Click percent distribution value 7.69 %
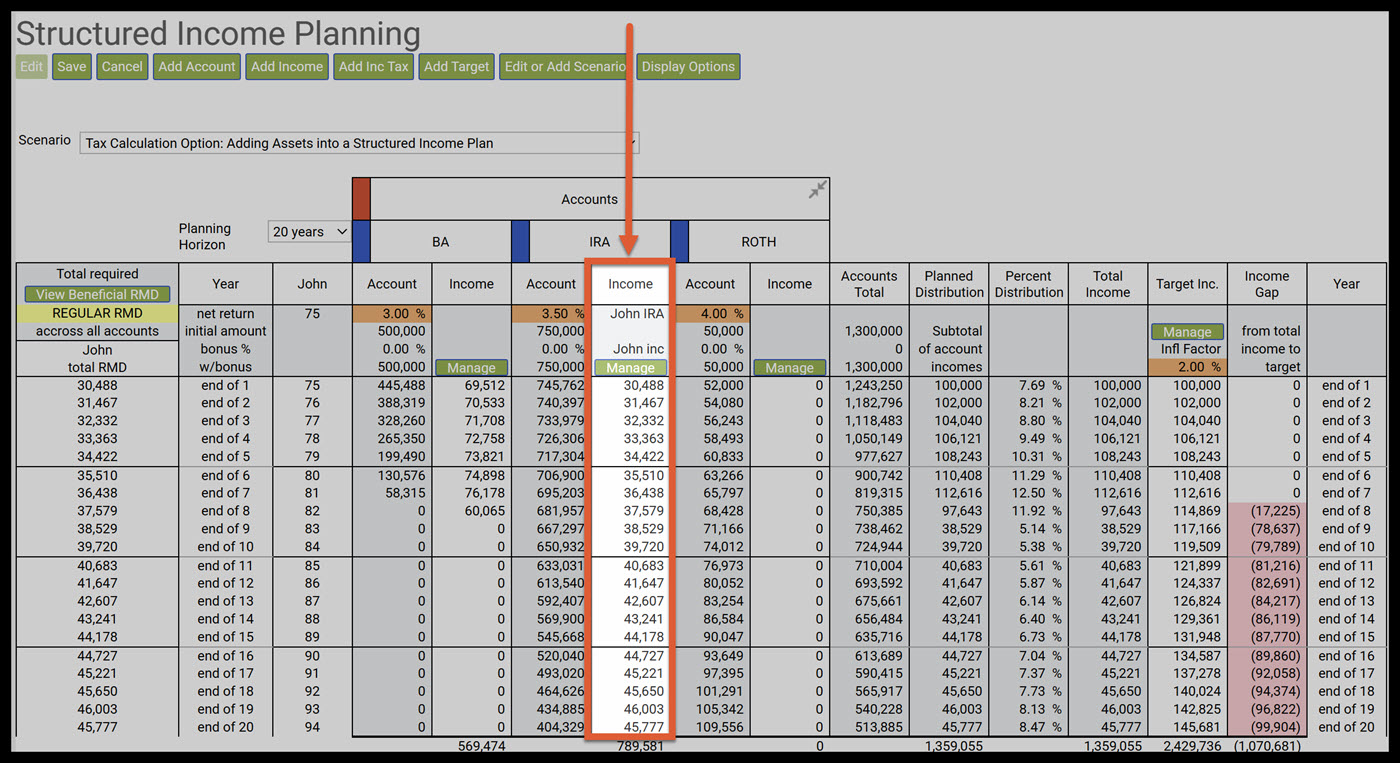 [x=1040, y=386]
